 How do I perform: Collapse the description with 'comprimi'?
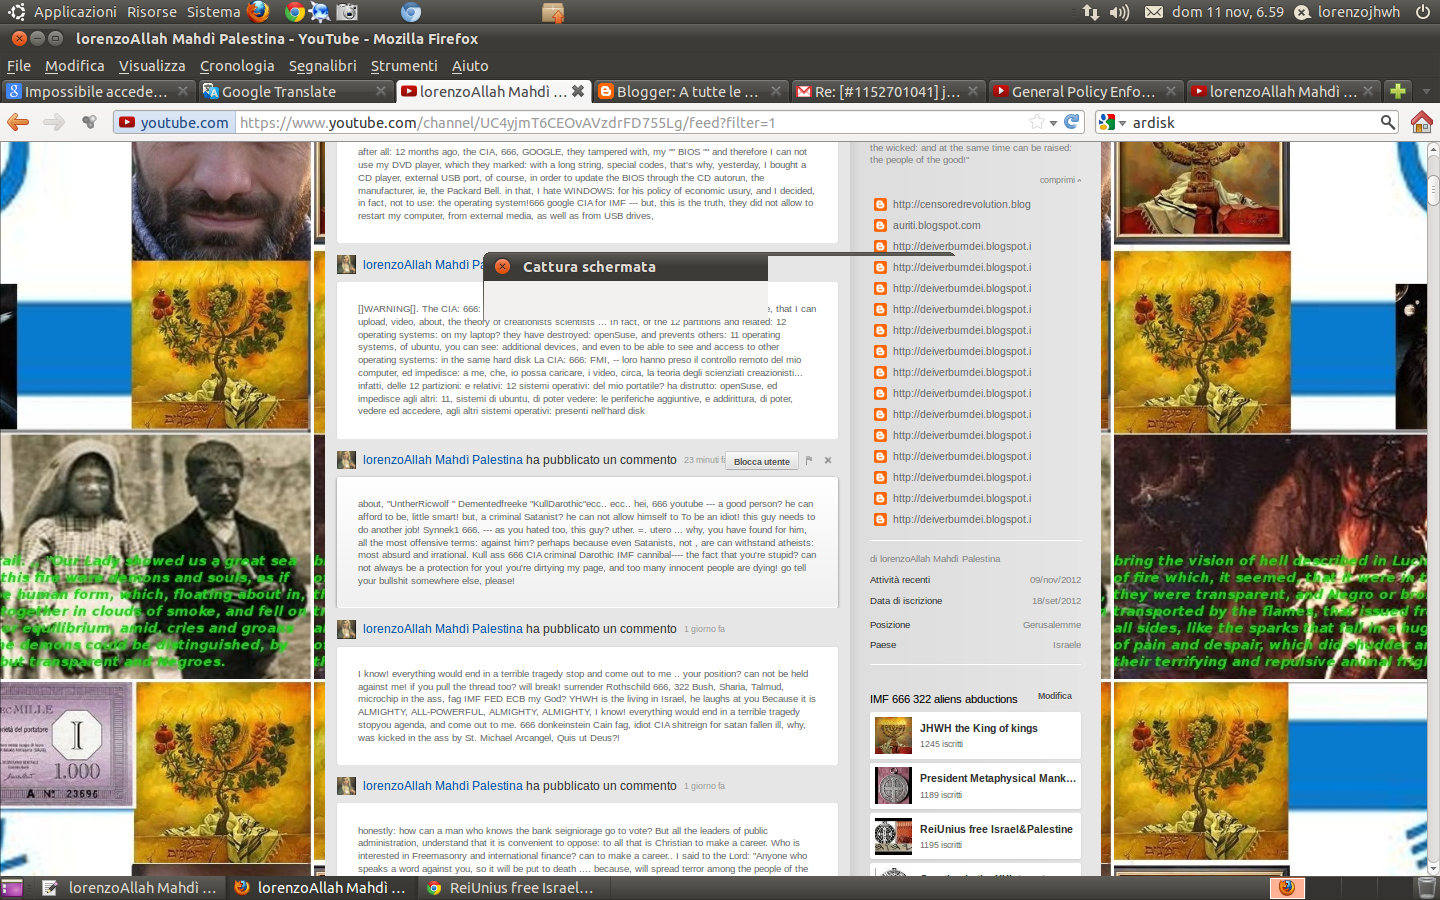(1059, 180)
